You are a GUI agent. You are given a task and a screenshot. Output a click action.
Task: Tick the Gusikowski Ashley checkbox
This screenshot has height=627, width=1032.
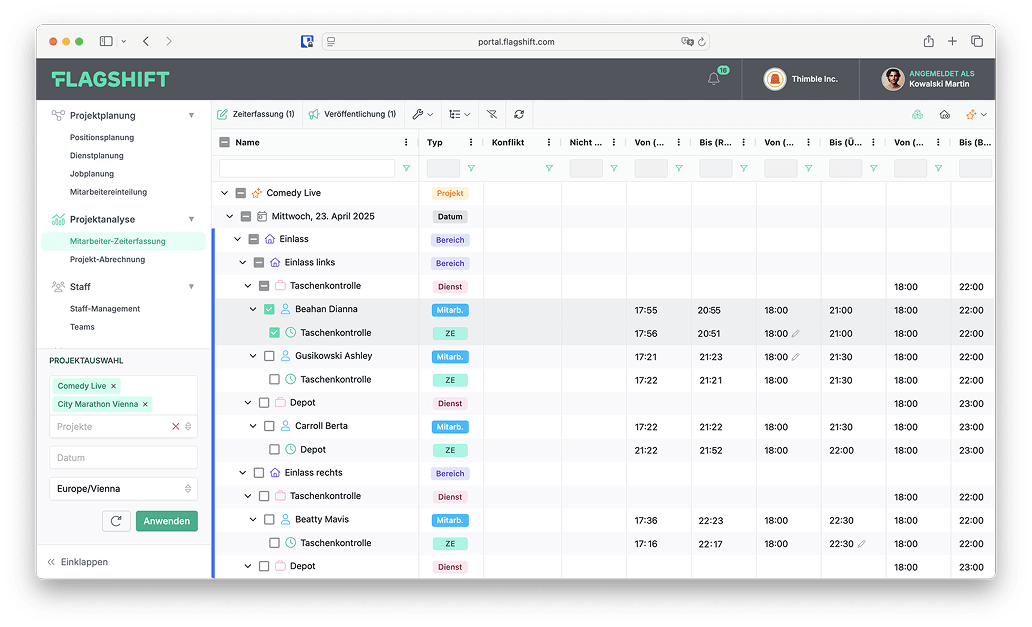point(269,356)
